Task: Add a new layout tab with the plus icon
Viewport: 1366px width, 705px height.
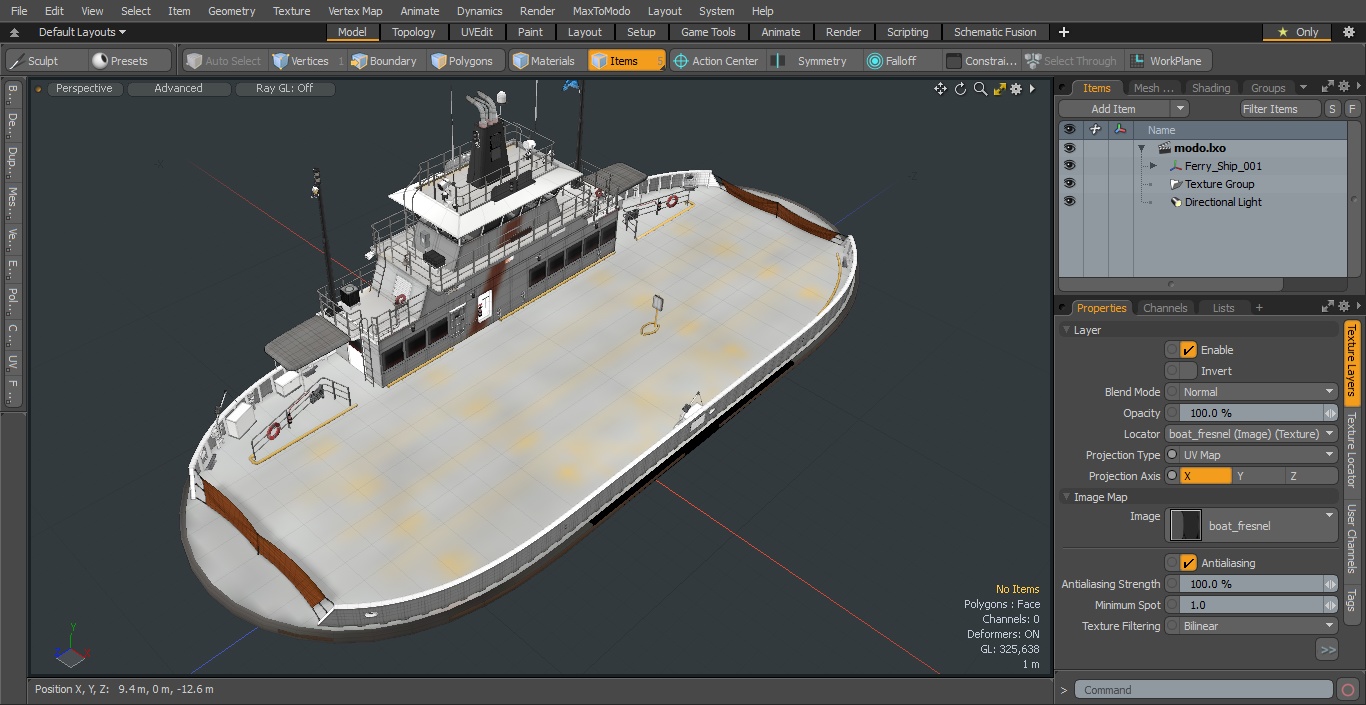Action: pos(1063,32)
